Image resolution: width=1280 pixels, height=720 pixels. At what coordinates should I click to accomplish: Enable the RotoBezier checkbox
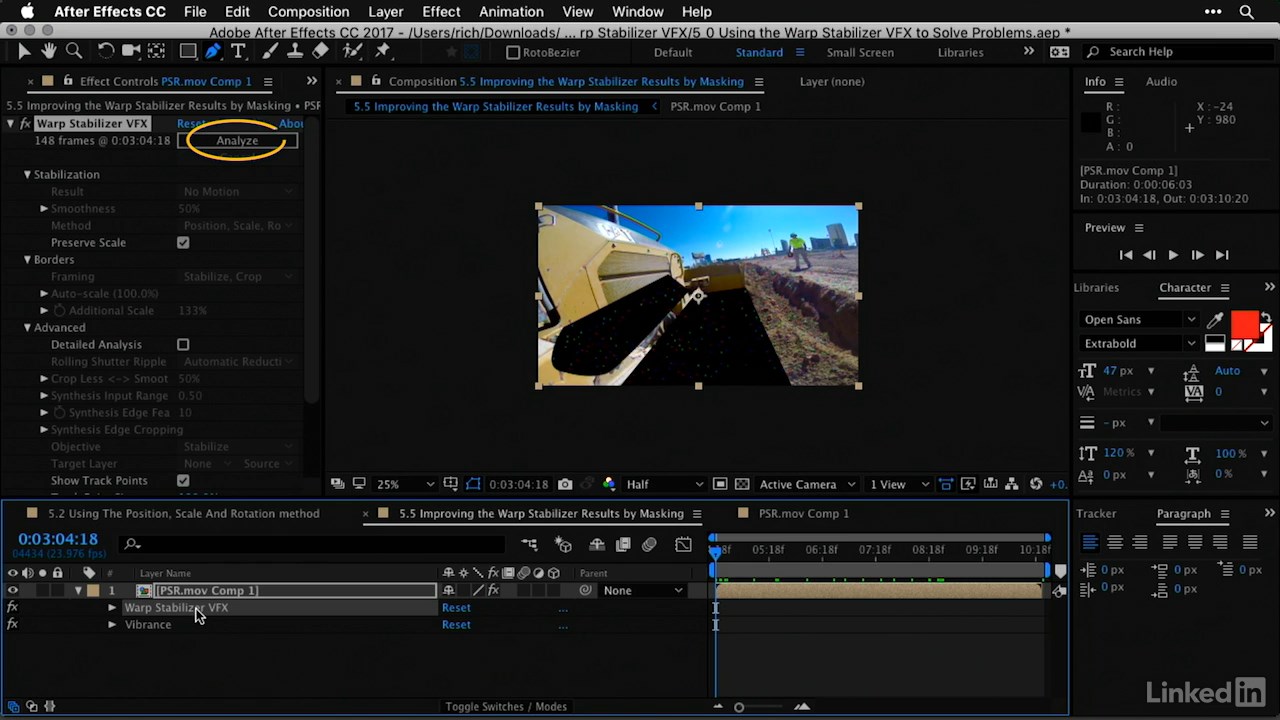[513, 52]
